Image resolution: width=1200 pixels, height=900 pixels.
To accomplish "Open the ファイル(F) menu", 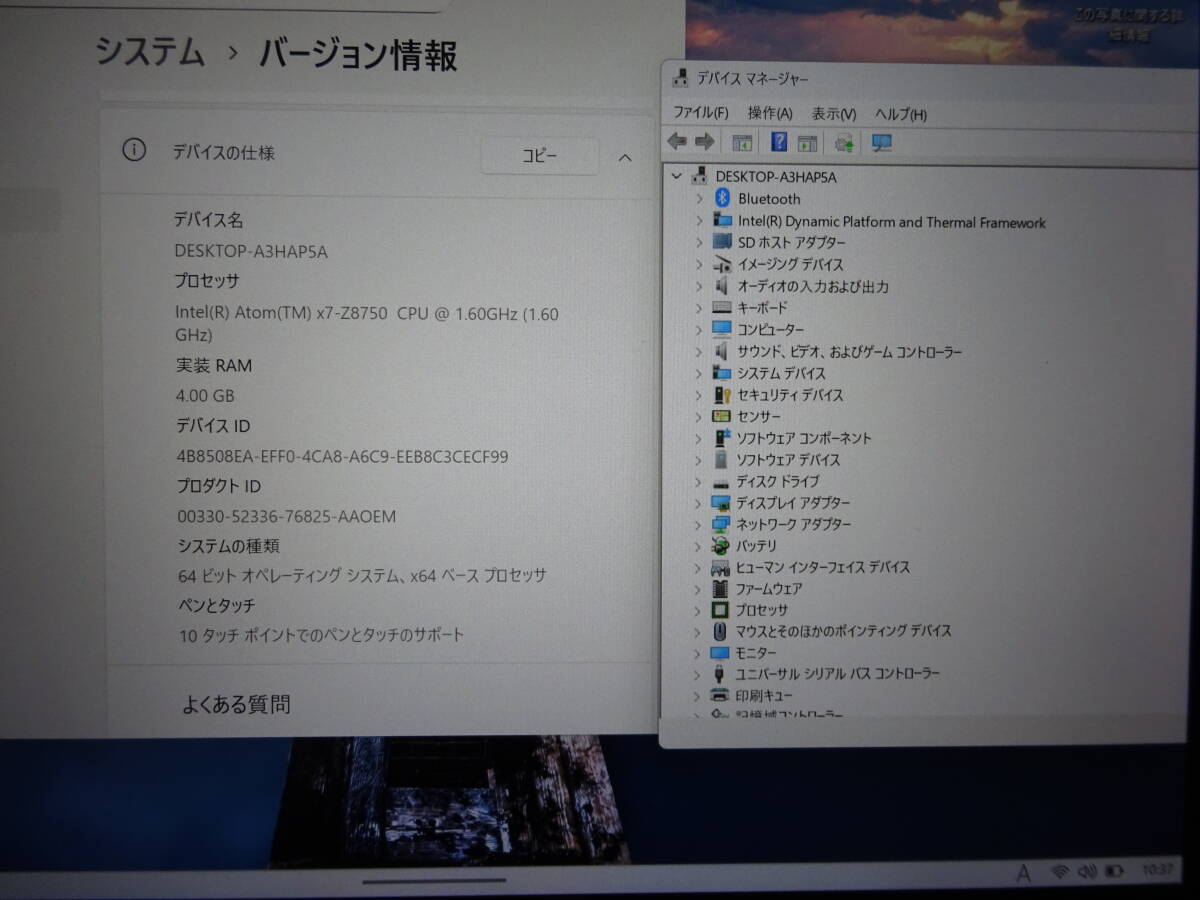I will 700,113.
